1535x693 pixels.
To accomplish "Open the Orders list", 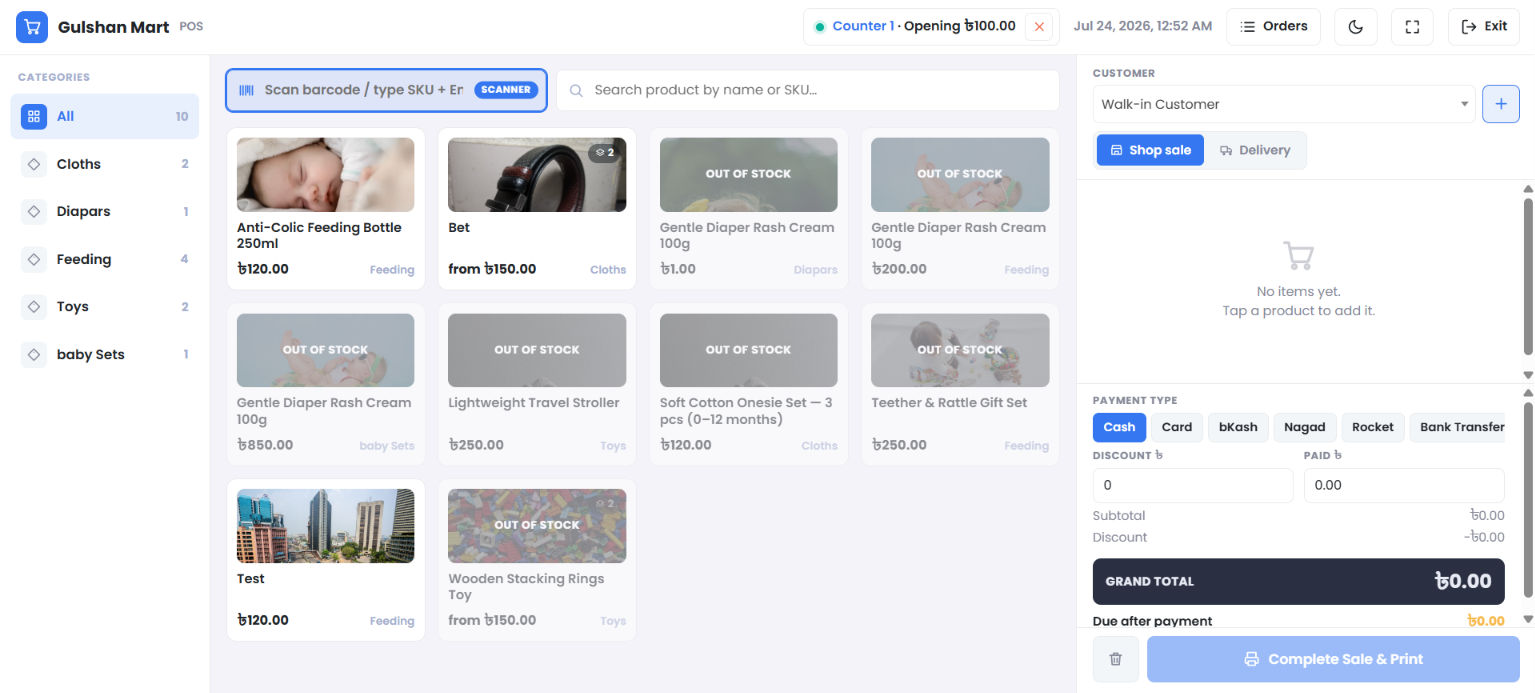I will coord(1274,27).
